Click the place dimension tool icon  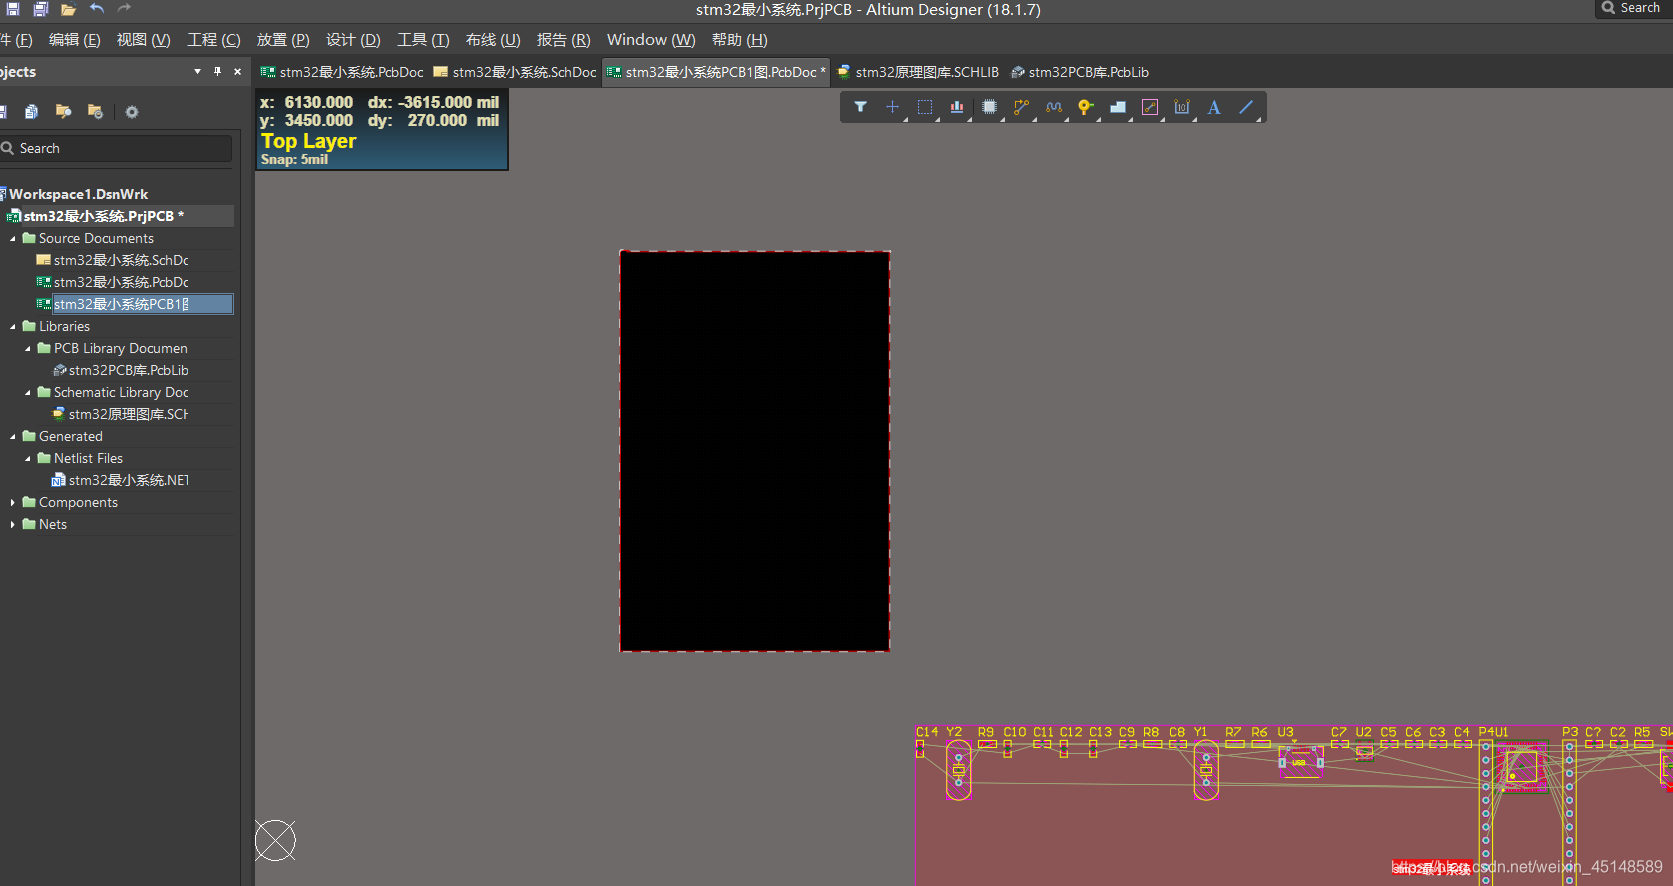click(1182, 107)
